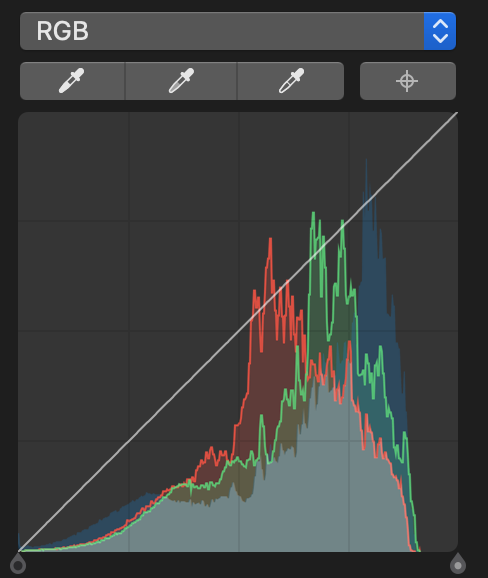488x578 pixels.
Task: Click the curve's top-right endpoint
Action: pos(457,113)
